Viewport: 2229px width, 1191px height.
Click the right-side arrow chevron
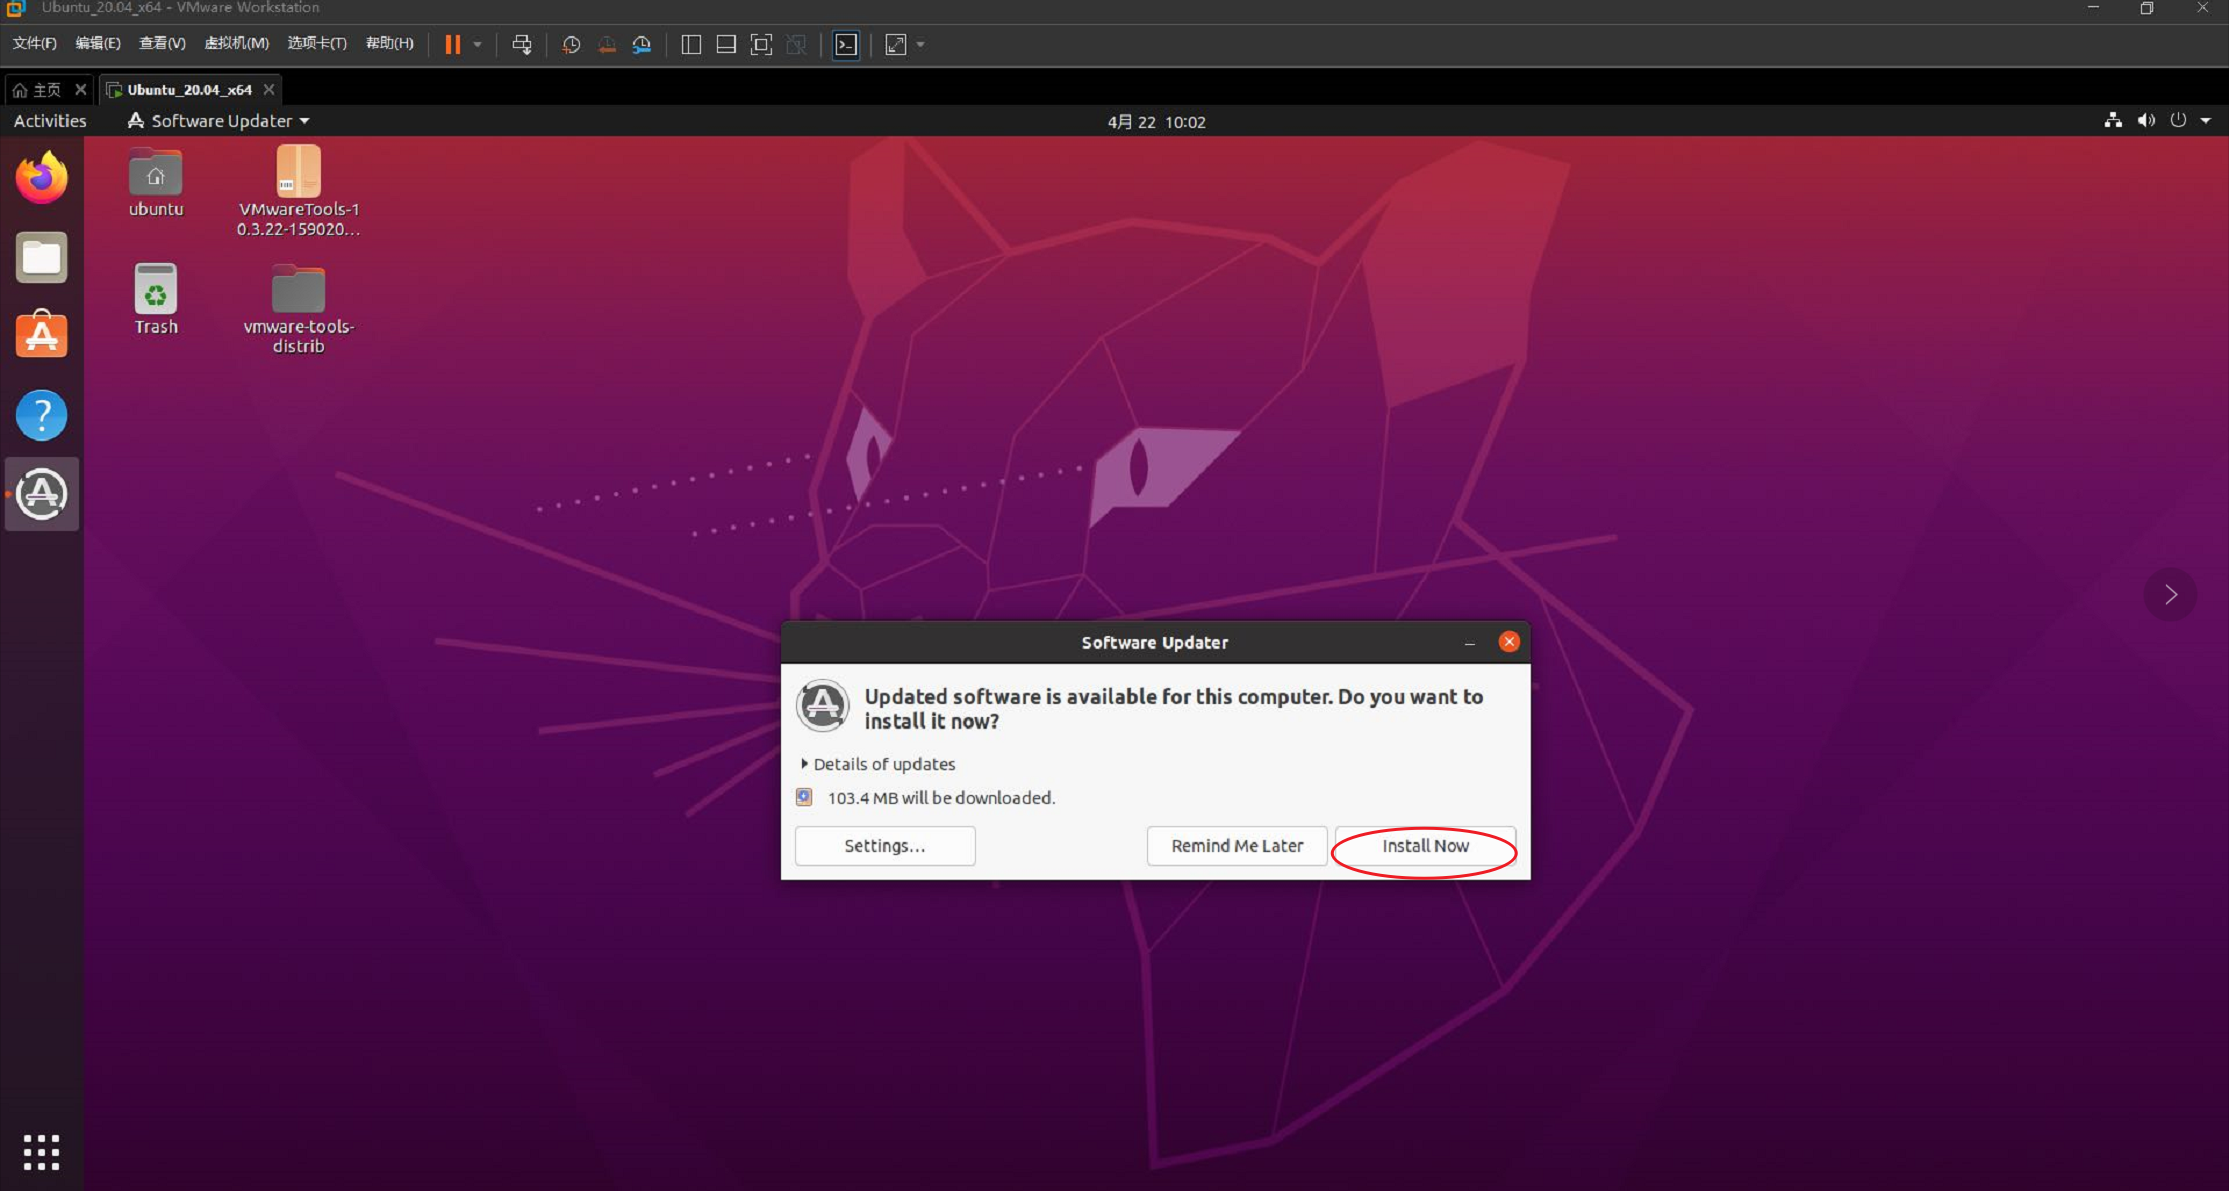(2171, 595)
